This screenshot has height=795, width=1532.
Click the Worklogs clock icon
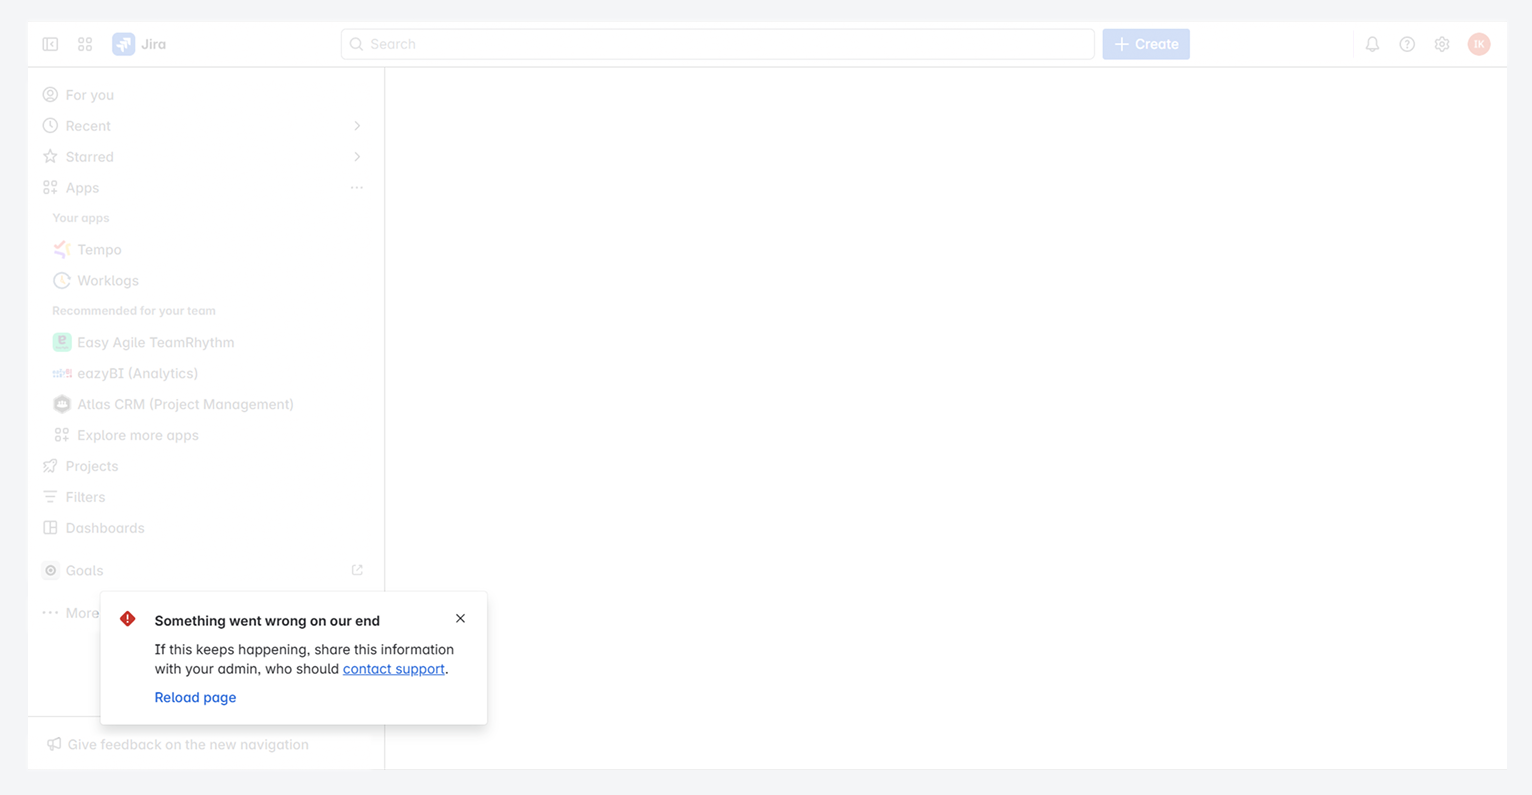[62, 281]
